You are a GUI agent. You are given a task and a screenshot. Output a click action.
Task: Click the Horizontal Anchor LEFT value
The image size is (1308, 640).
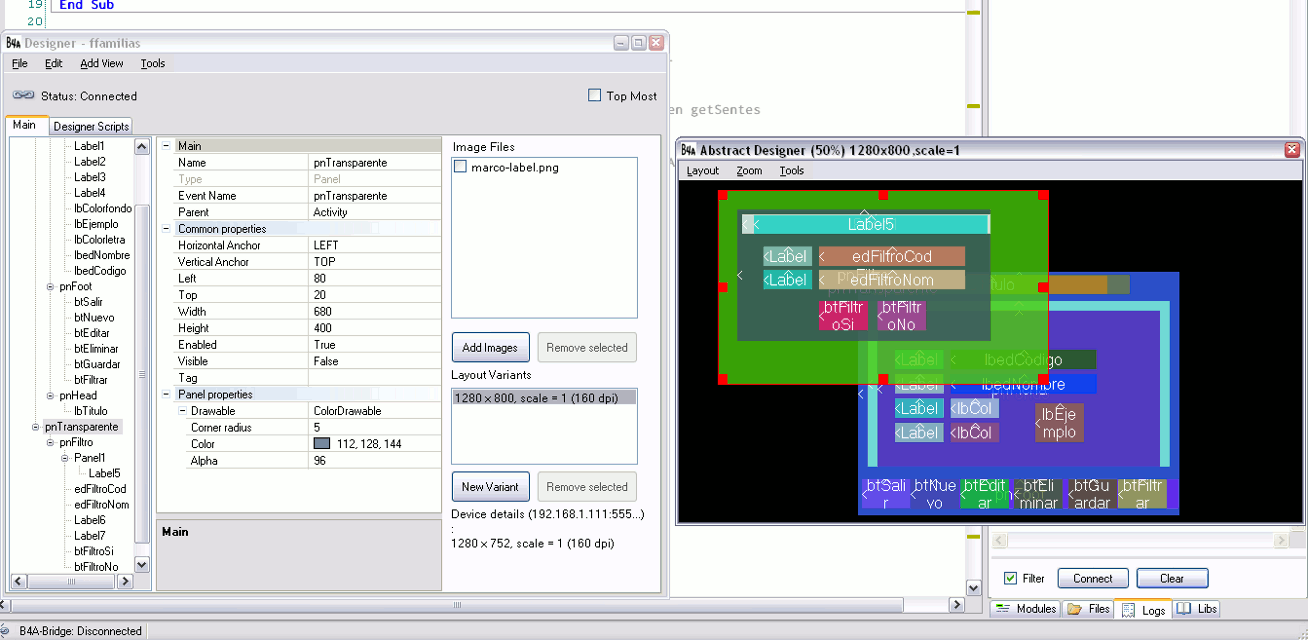coord(375,245)
